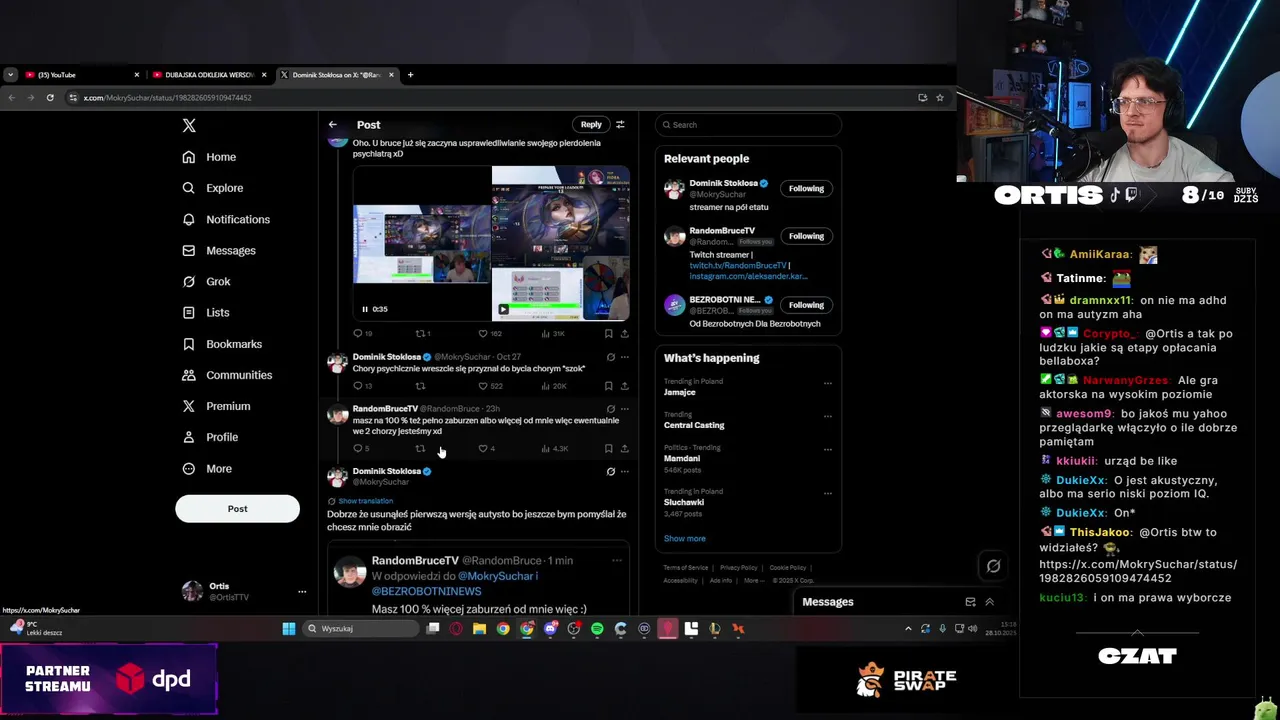1280x720 pixels.
Task: Open more options for Jamajce trend
Action: 827,383
